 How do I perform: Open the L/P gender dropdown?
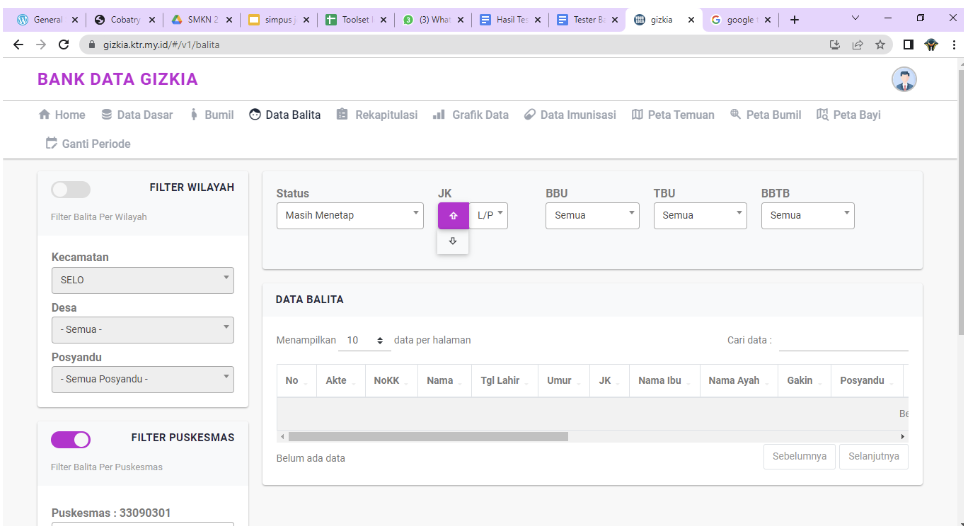[x=489, y=216]
